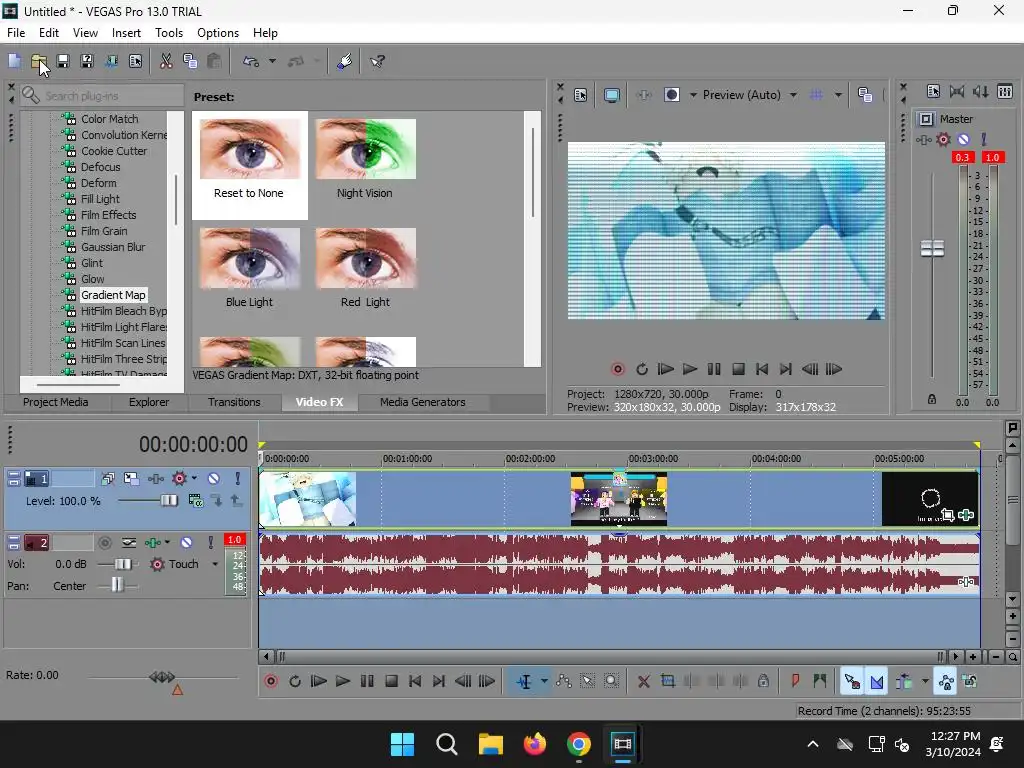Open the Options menu
Screen dimensions: 1024x768
coord(217,33)
